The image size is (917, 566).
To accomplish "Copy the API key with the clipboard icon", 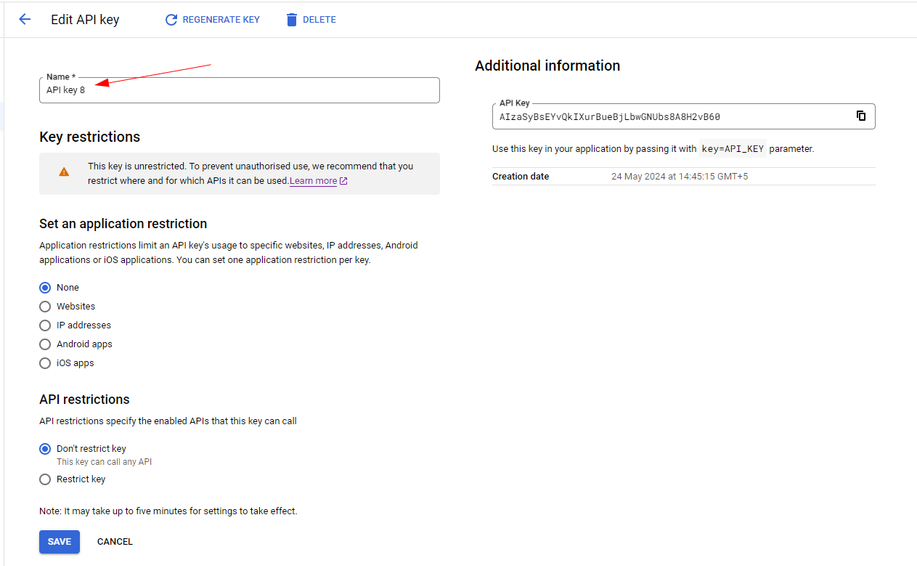I will (x=861, y=116).
